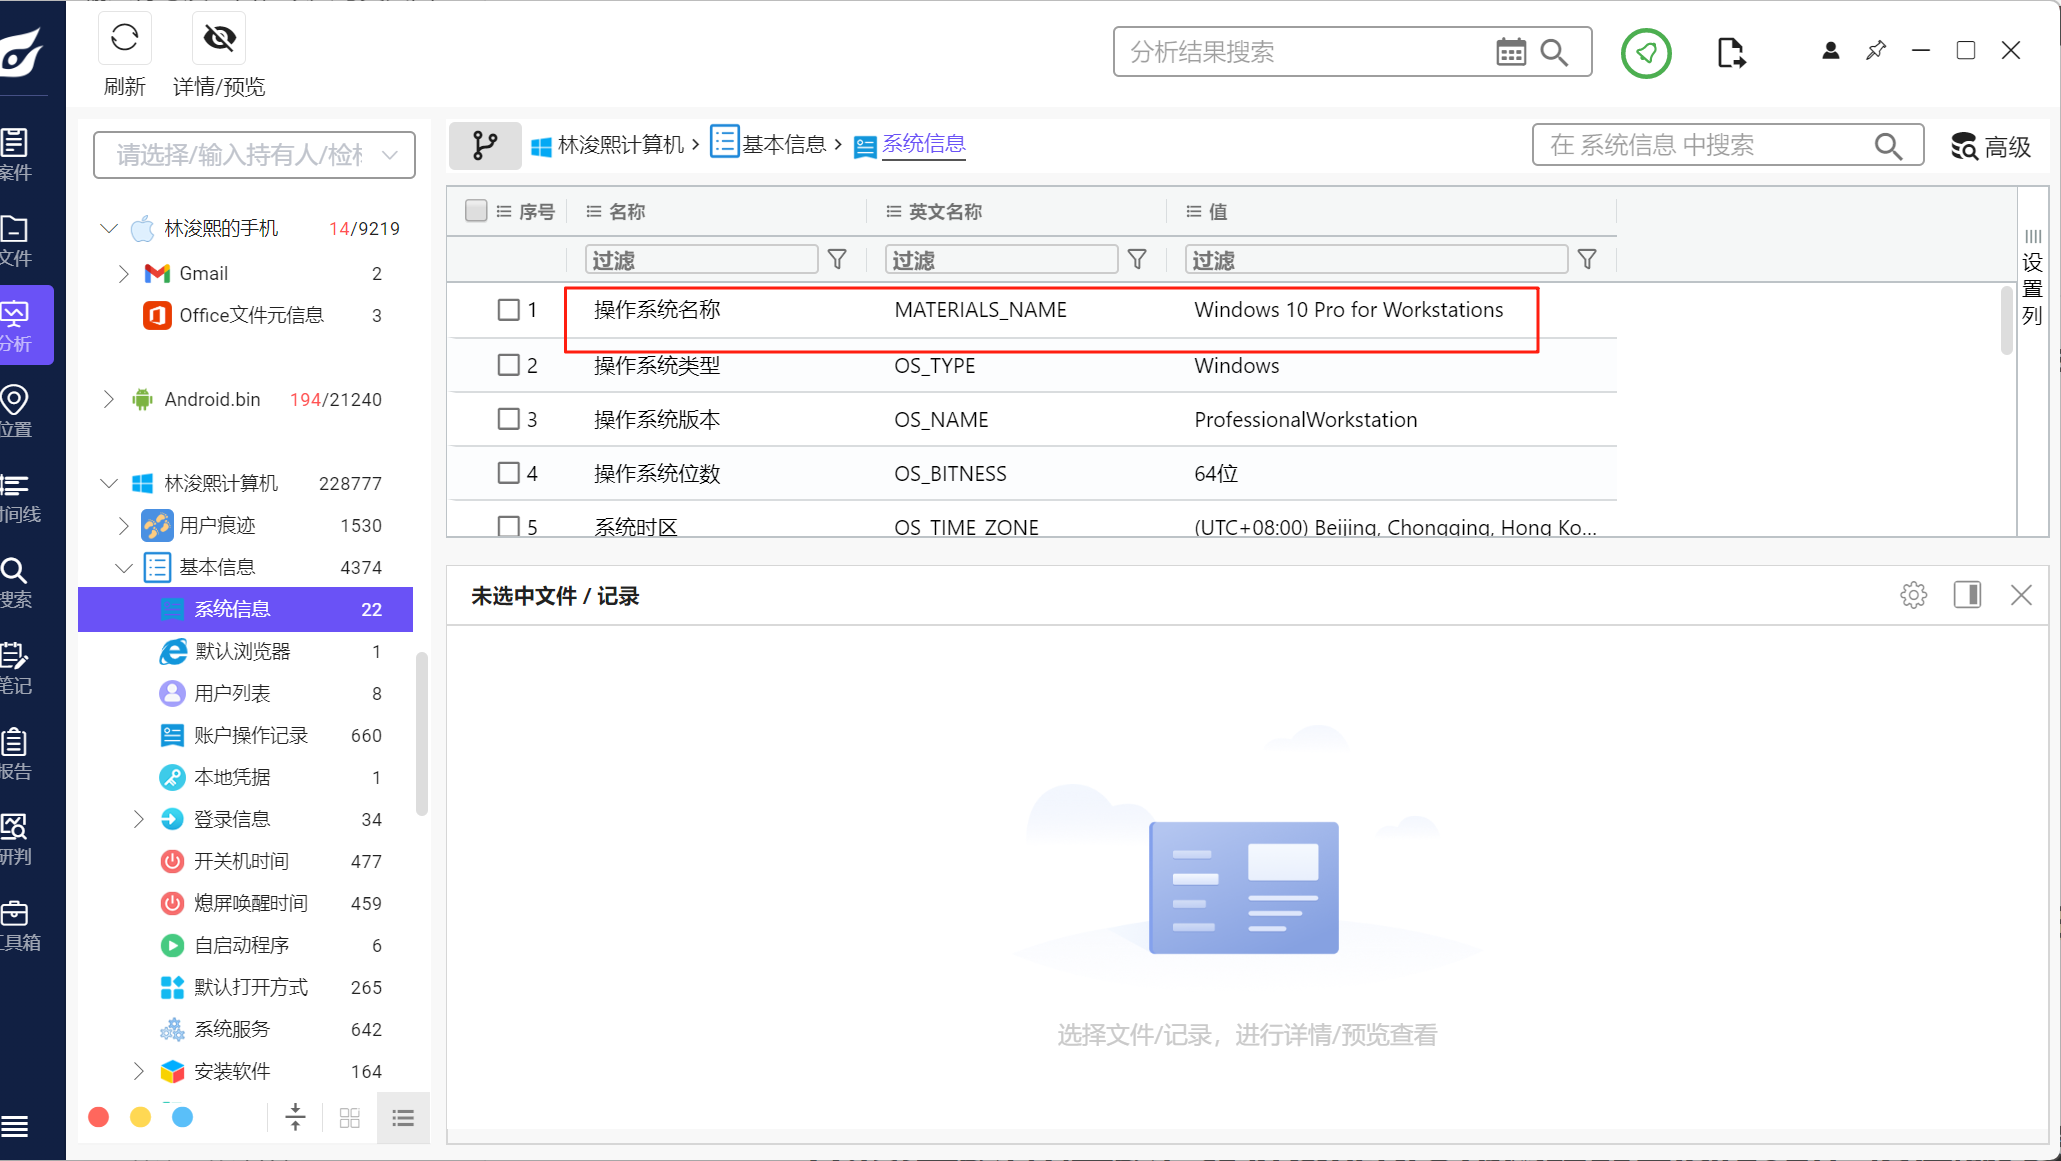The height and width of the screenshot is (1161, 2061).
Task: Expand the Android.bin tree node
Action: [109, 399]
